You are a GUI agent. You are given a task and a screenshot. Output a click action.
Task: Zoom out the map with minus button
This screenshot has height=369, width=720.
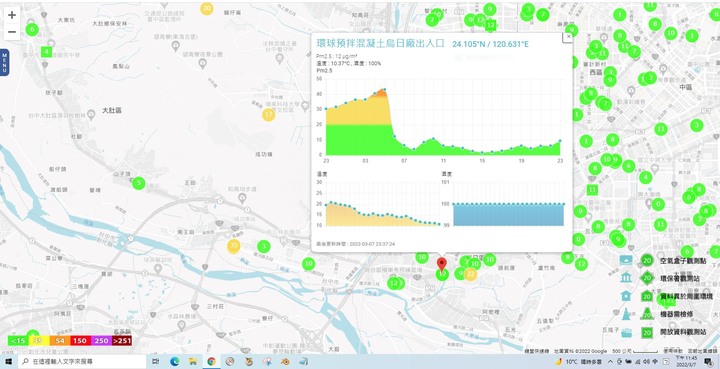12,32
